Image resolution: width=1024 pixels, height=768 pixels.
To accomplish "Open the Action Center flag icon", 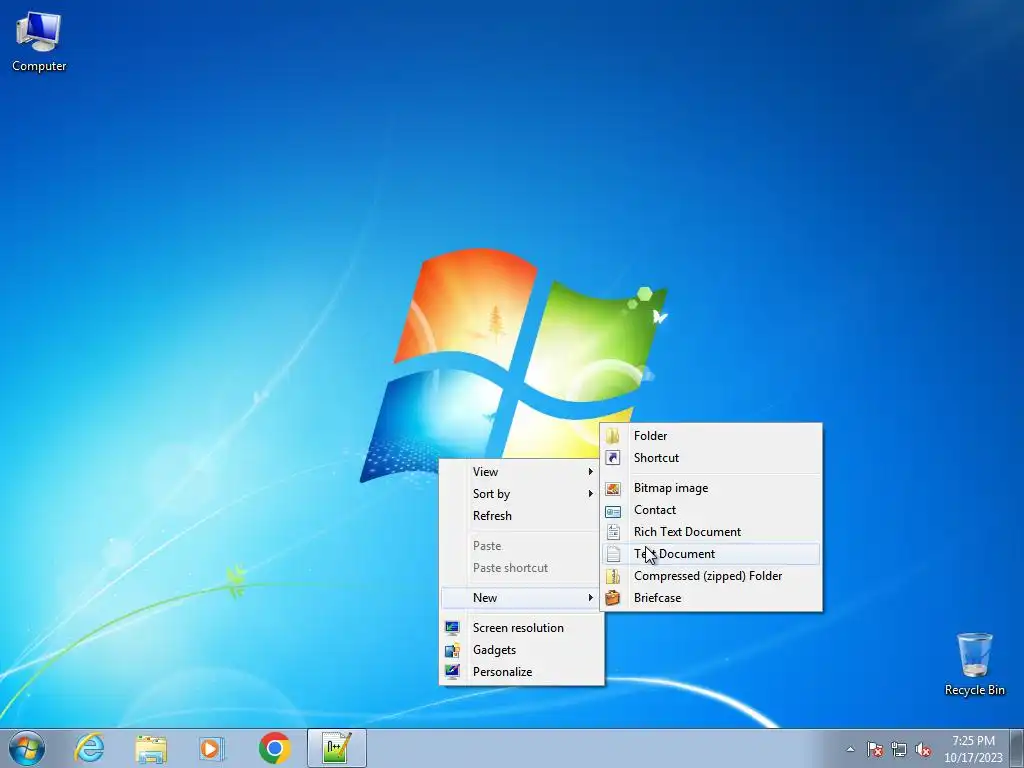I will point(875,749).
